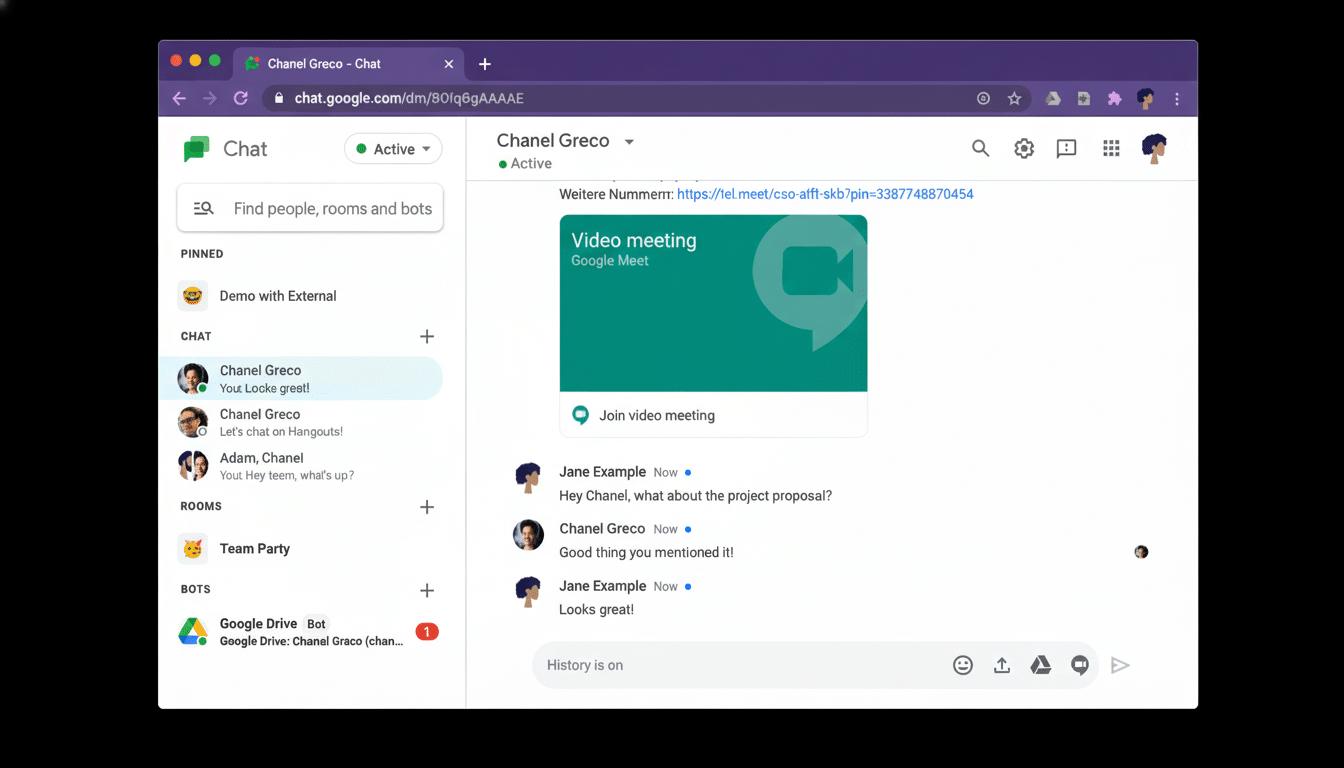Open the Chrome three-dot menu

tap(1177, 98)
